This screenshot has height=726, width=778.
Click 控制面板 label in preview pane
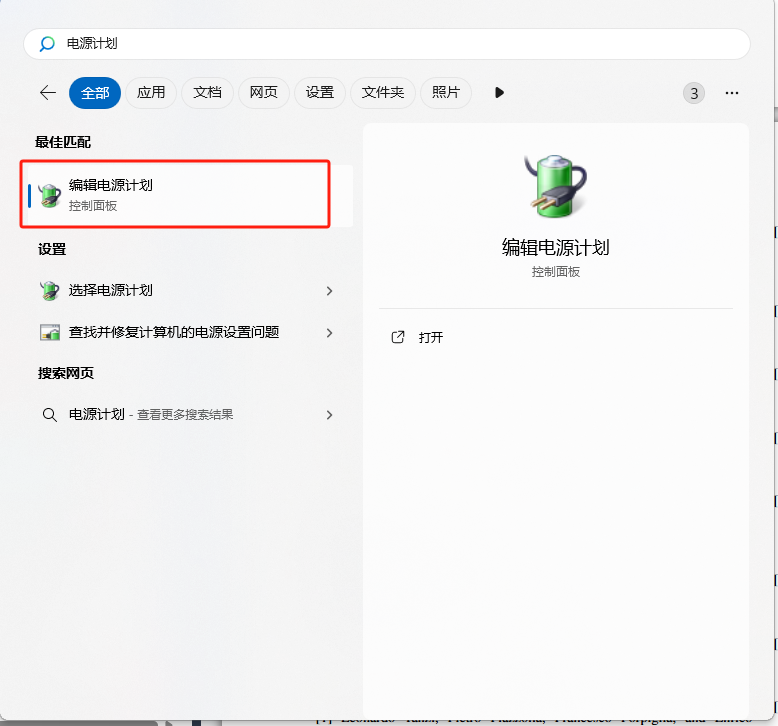[556, 272]
